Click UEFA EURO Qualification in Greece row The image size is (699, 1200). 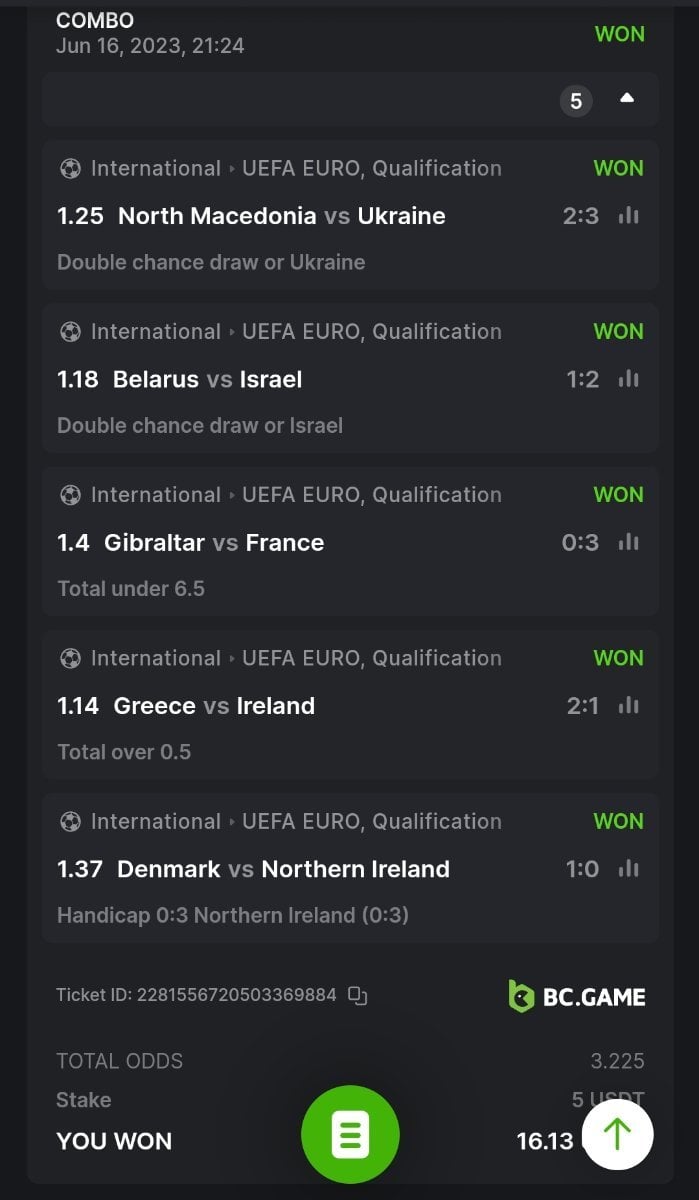371,658
